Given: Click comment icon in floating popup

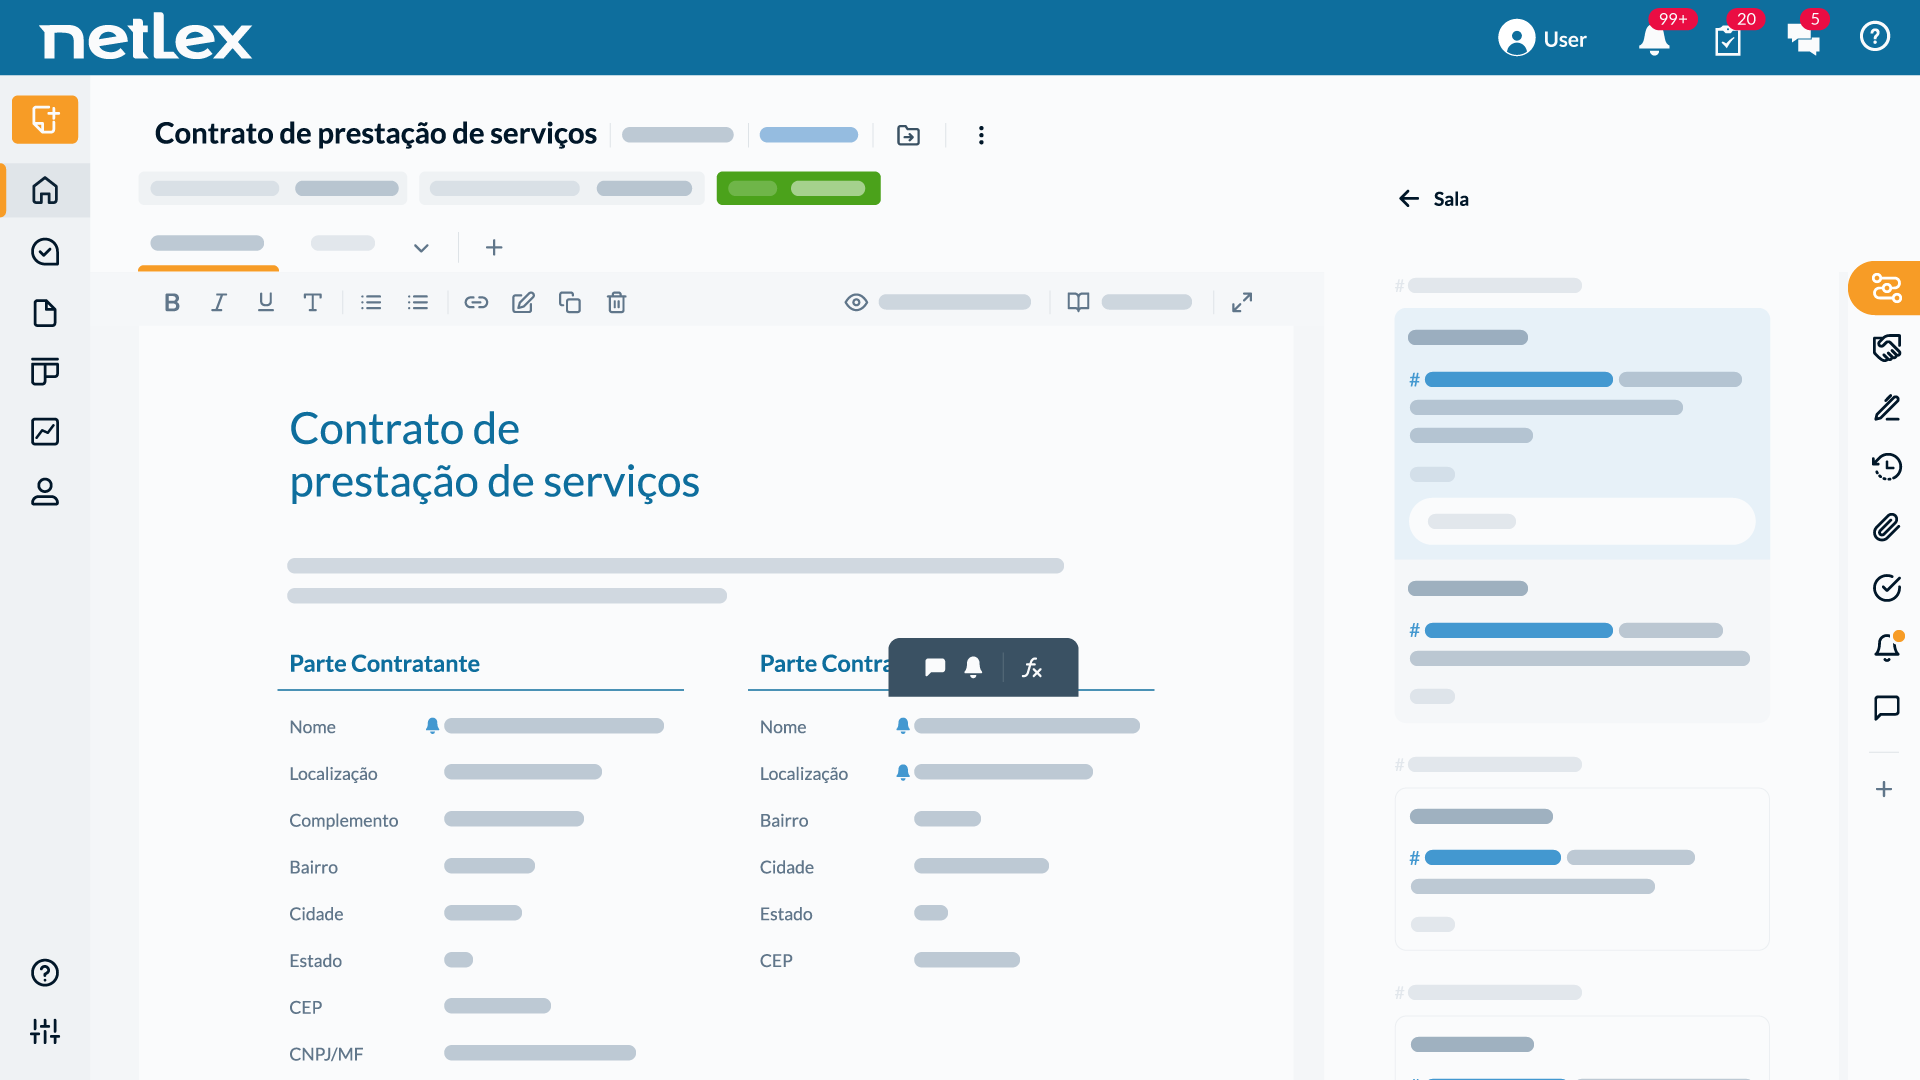Looking at the screenshot, I should point(935,668).
